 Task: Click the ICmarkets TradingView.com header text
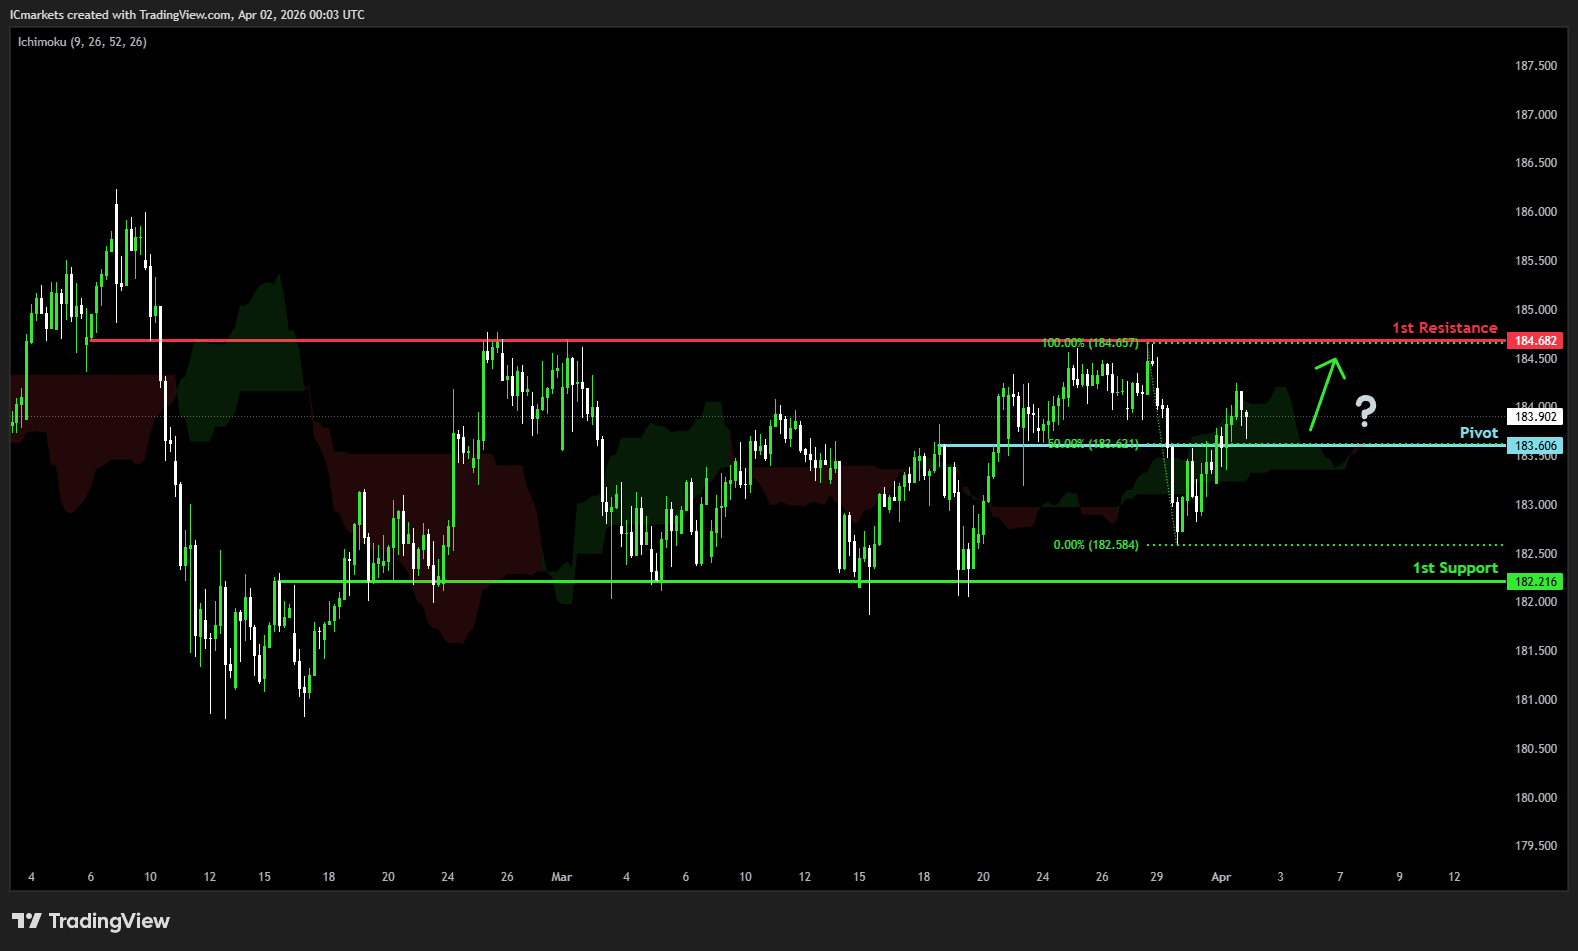tap(187, 15)
